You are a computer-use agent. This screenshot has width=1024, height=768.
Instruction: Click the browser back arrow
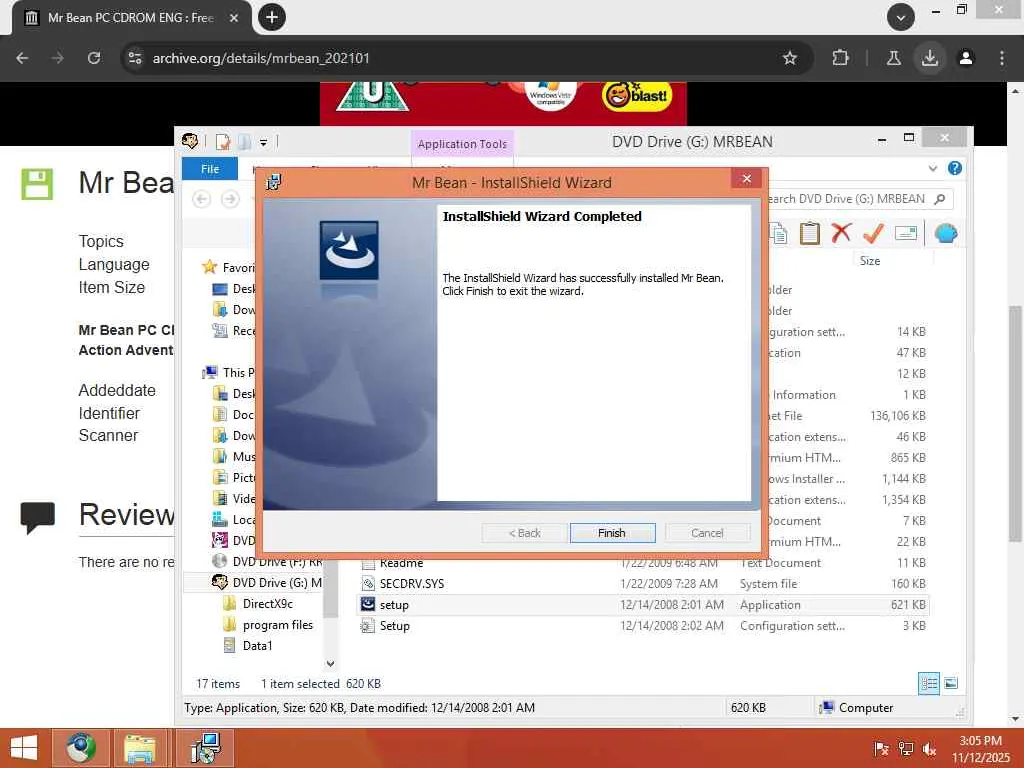[x=22, y=58]
